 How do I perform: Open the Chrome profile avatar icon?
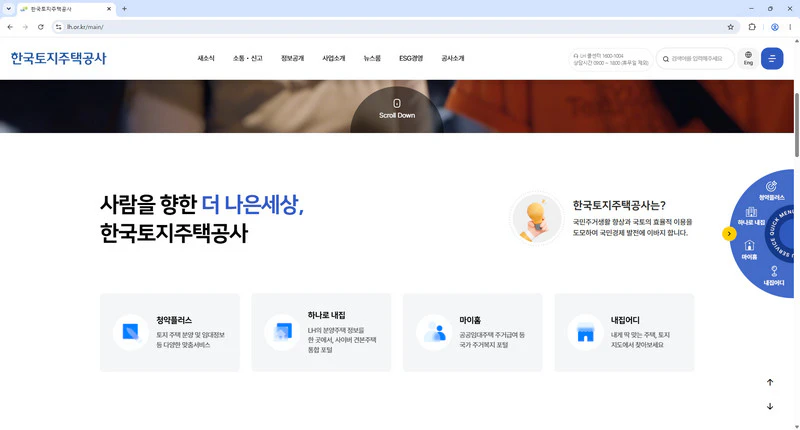[774, 27]
